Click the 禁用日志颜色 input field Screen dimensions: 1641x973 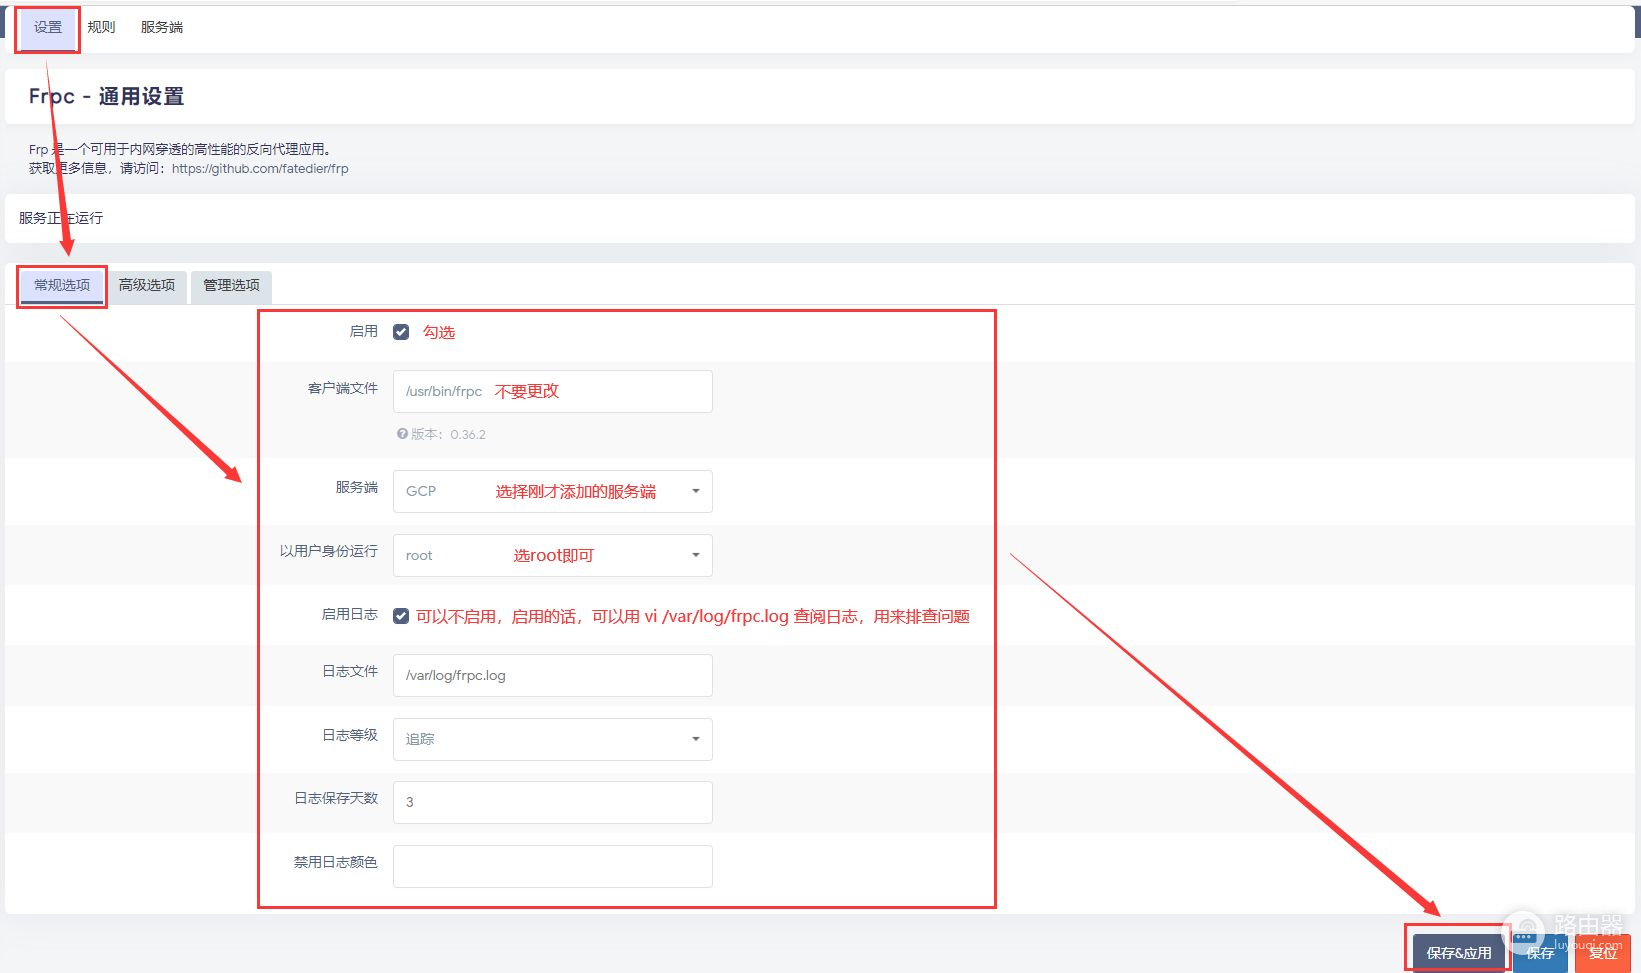[x=552, y=866]
